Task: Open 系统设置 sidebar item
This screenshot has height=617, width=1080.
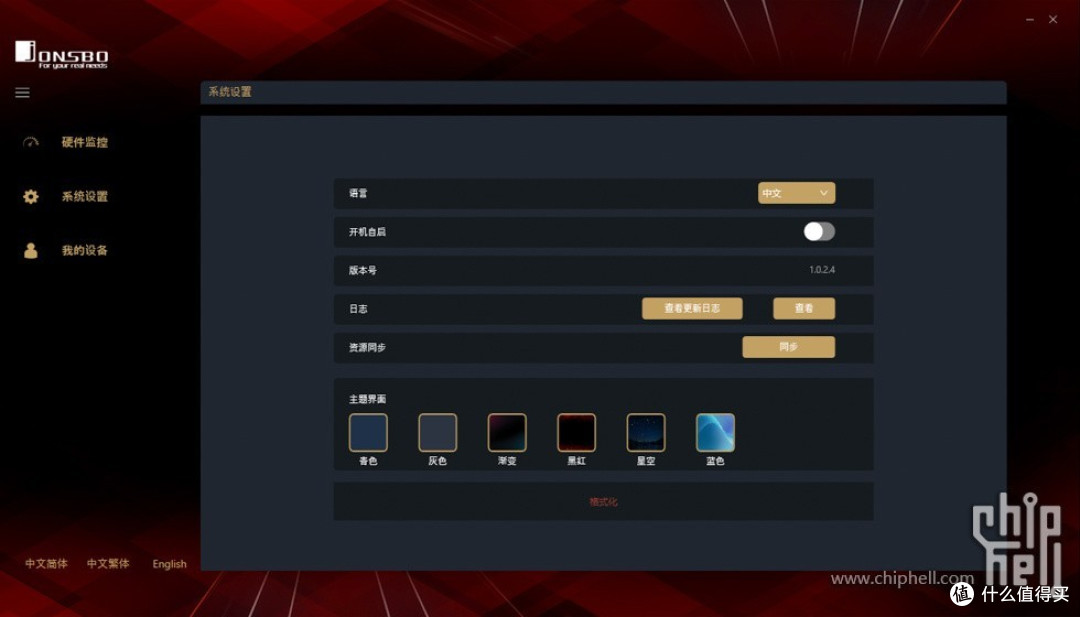Action: 85,196
